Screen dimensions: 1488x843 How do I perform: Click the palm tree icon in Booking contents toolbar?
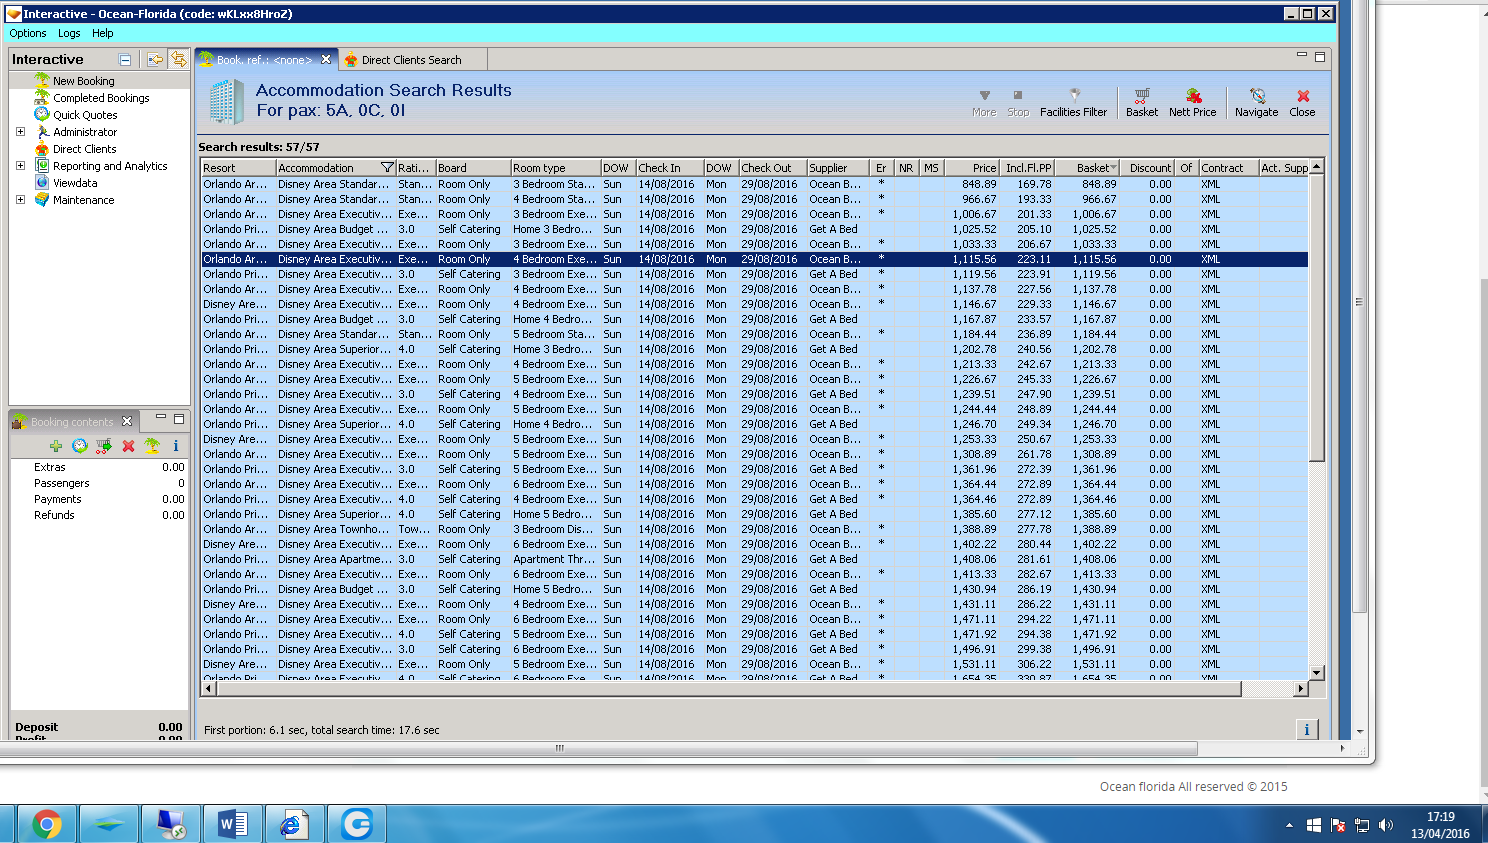[x=152, y=446]
